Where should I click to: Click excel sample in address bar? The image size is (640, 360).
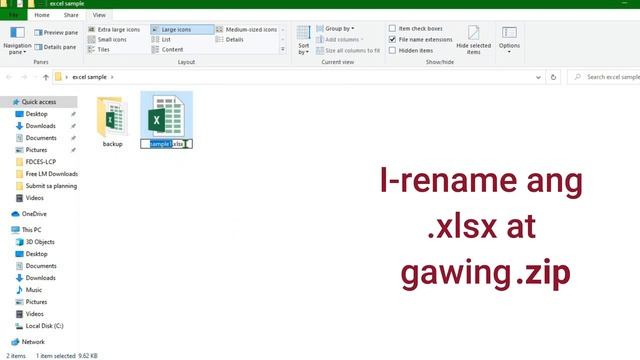pos(89,77)
